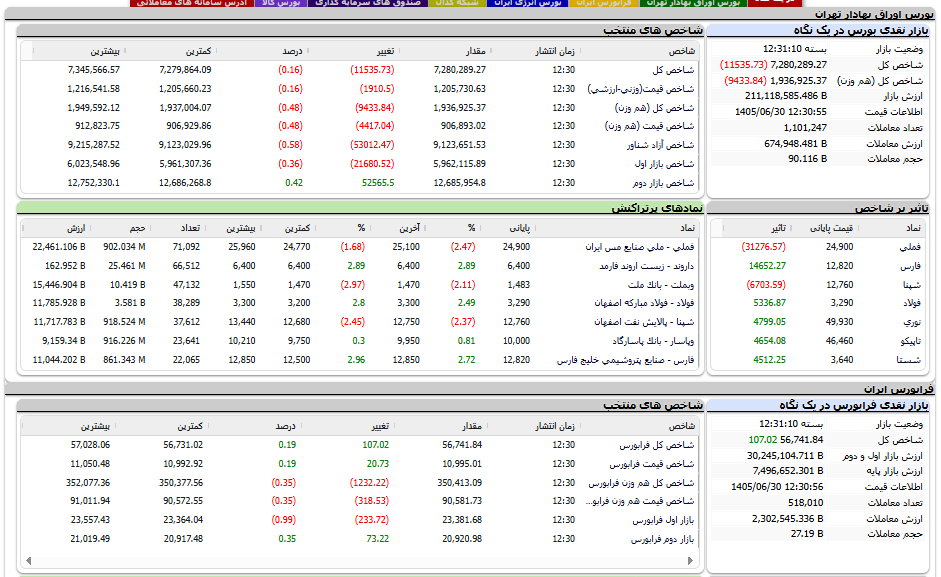Click the تاثیر بر شاخص panel heading
The height and width of the screenshot is (577, 941).
891,208
